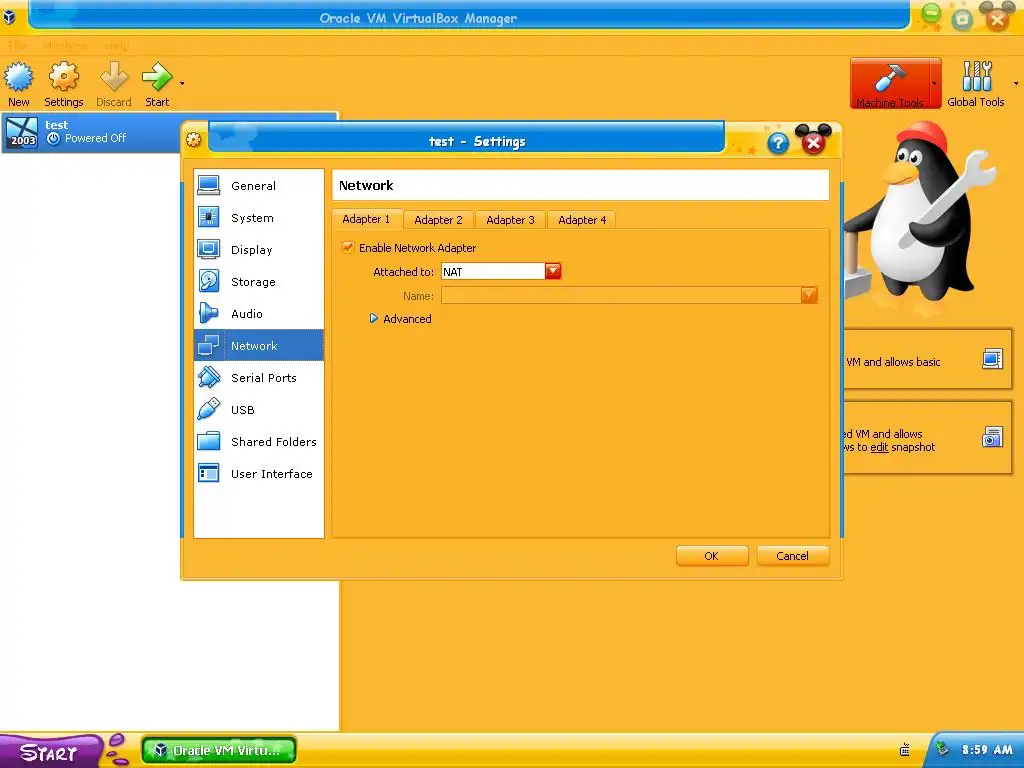This screenshot has width=1024, height=768.
Task: Select the Network settings category
Action: click(x=259, y=345)
